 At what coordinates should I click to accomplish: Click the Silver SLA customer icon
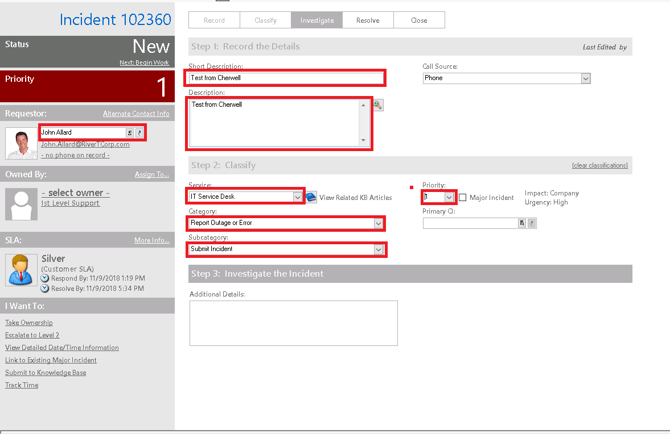point(20,269)
